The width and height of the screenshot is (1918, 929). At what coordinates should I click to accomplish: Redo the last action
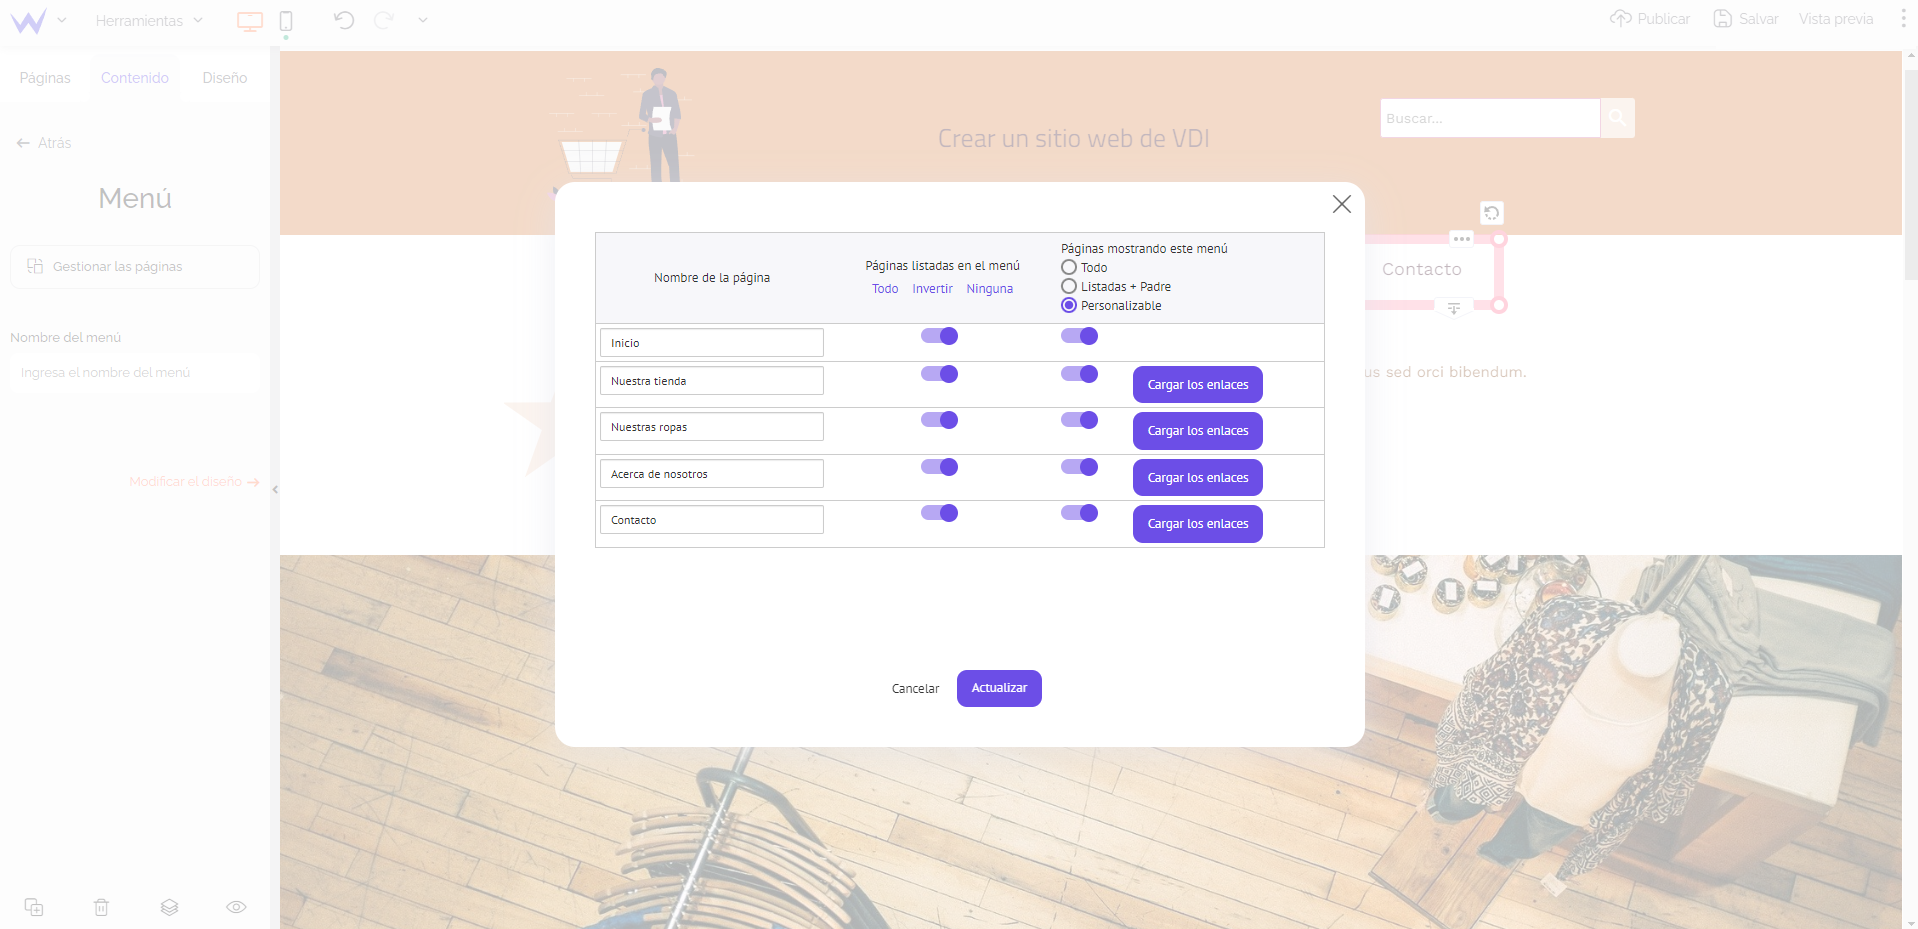point(384,20)
